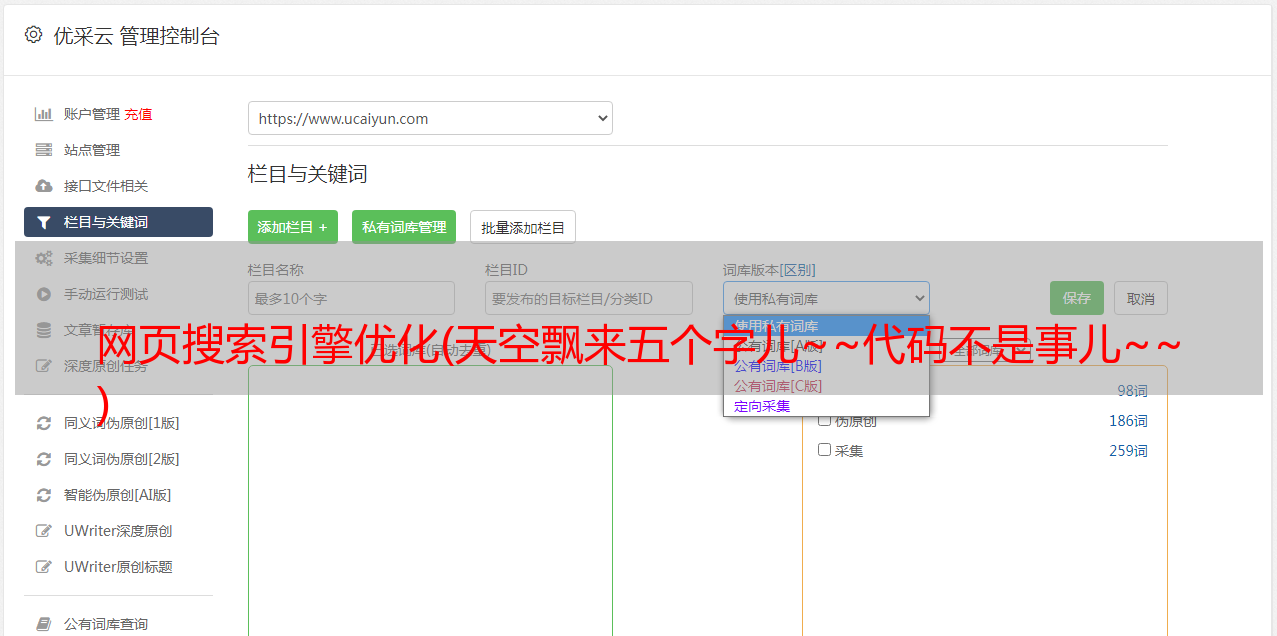The height and width of the screenshot is (636, 1277).
Task: Click the refresh icon for 智能伪原创[AI版]
Action: pyautogui.click(x=44, y=495)
